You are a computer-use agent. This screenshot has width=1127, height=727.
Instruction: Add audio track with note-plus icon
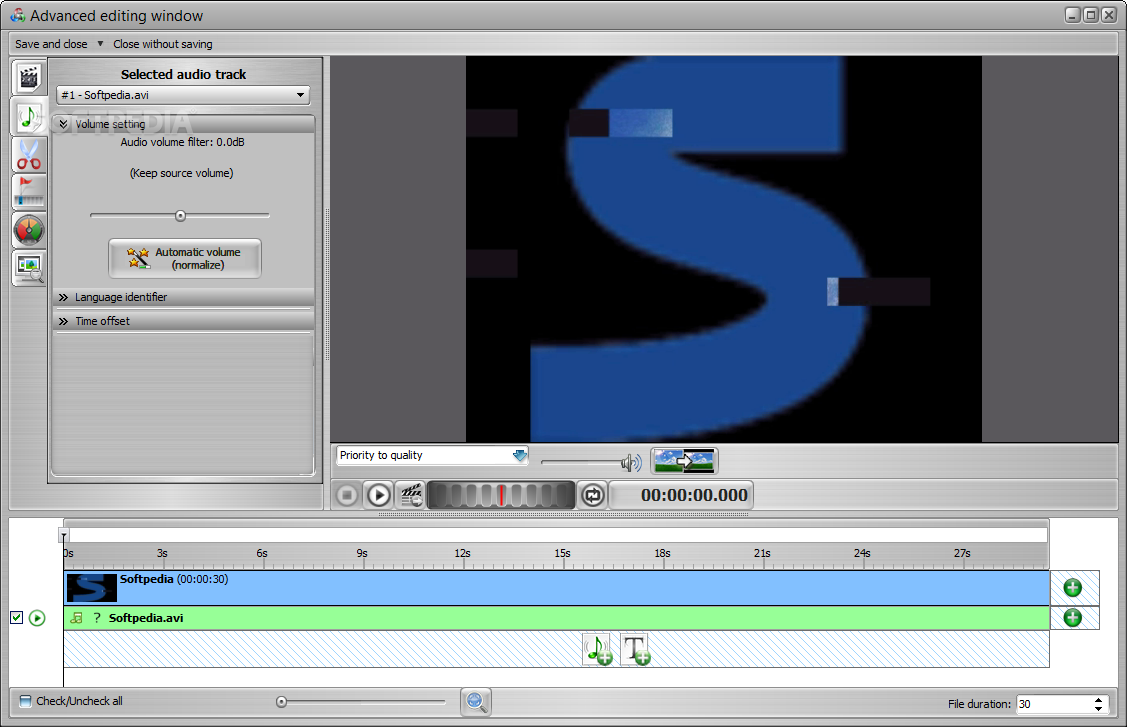597,649
